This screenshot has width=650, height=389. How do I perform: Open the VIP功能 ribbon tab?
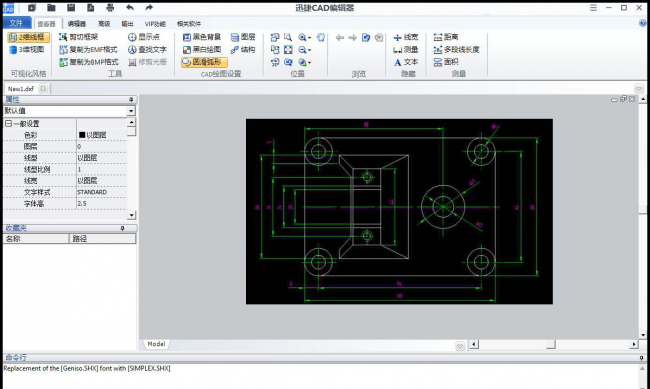pos(155,24)
